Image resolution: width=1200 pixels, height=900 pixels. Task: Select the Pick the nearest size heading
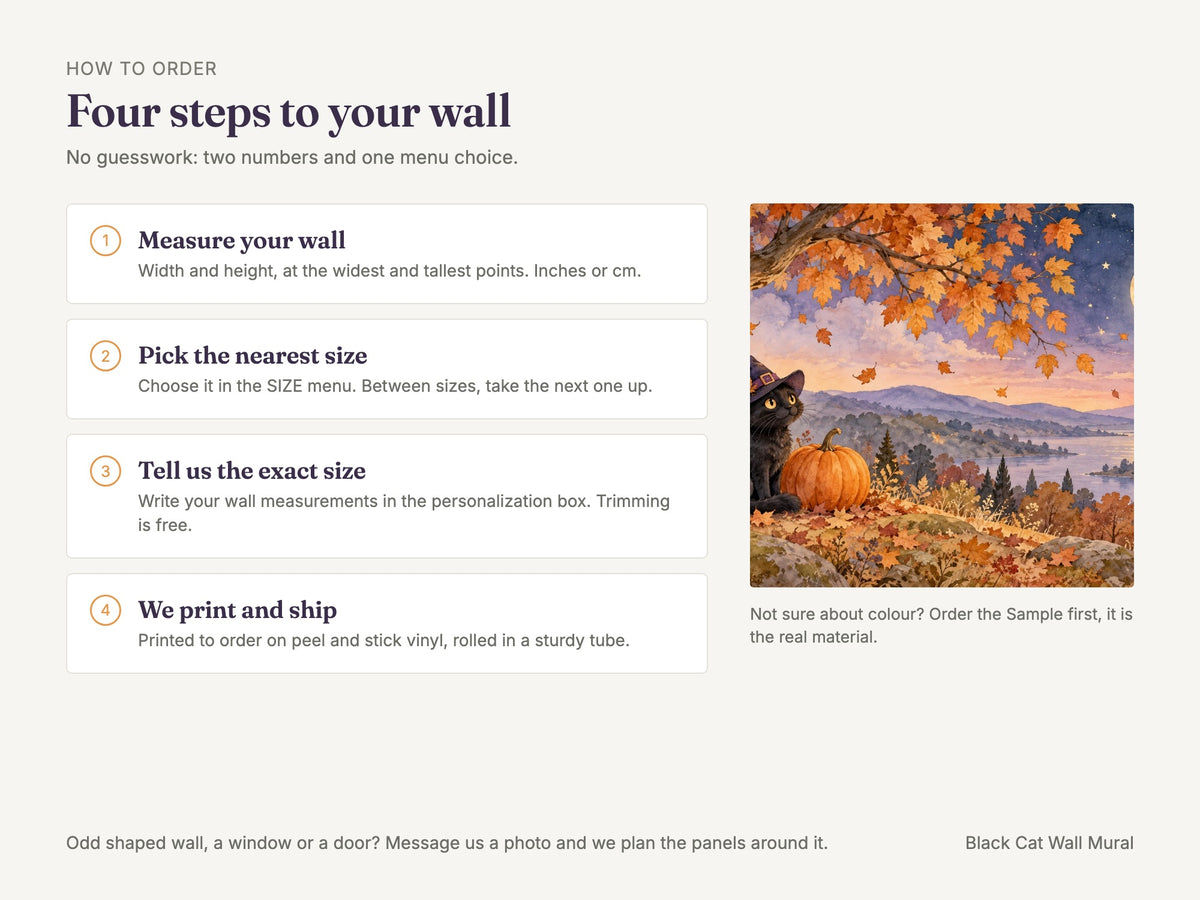253,356
